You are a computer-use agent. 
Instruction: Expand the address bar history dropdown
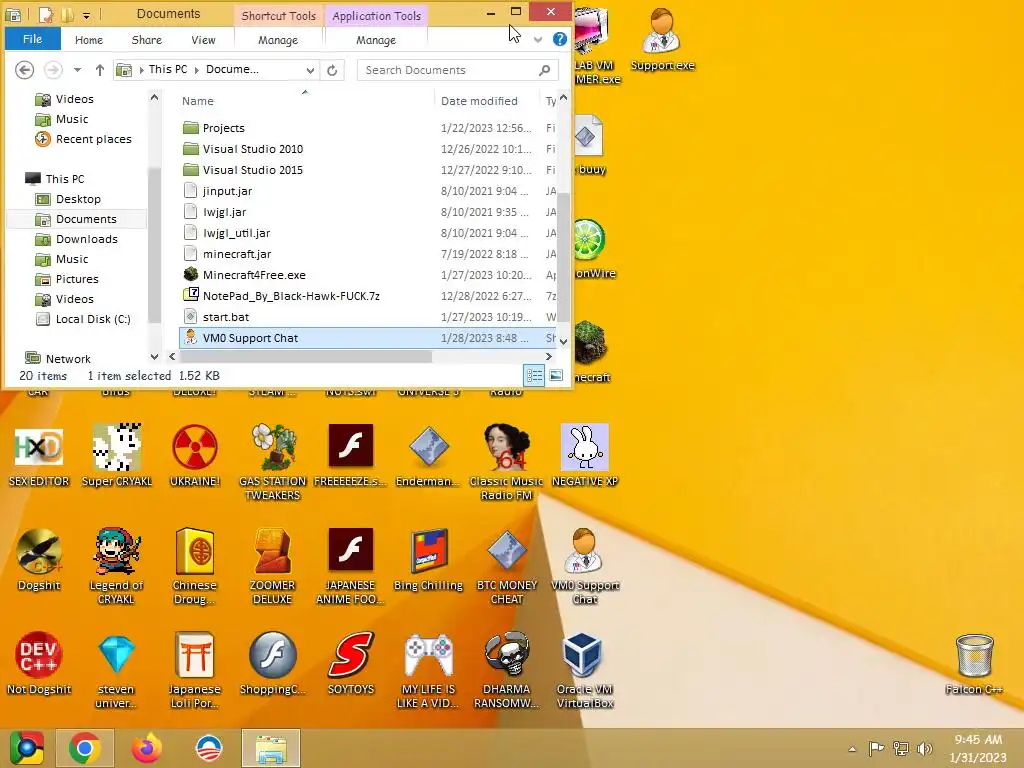tap(310, 70)
